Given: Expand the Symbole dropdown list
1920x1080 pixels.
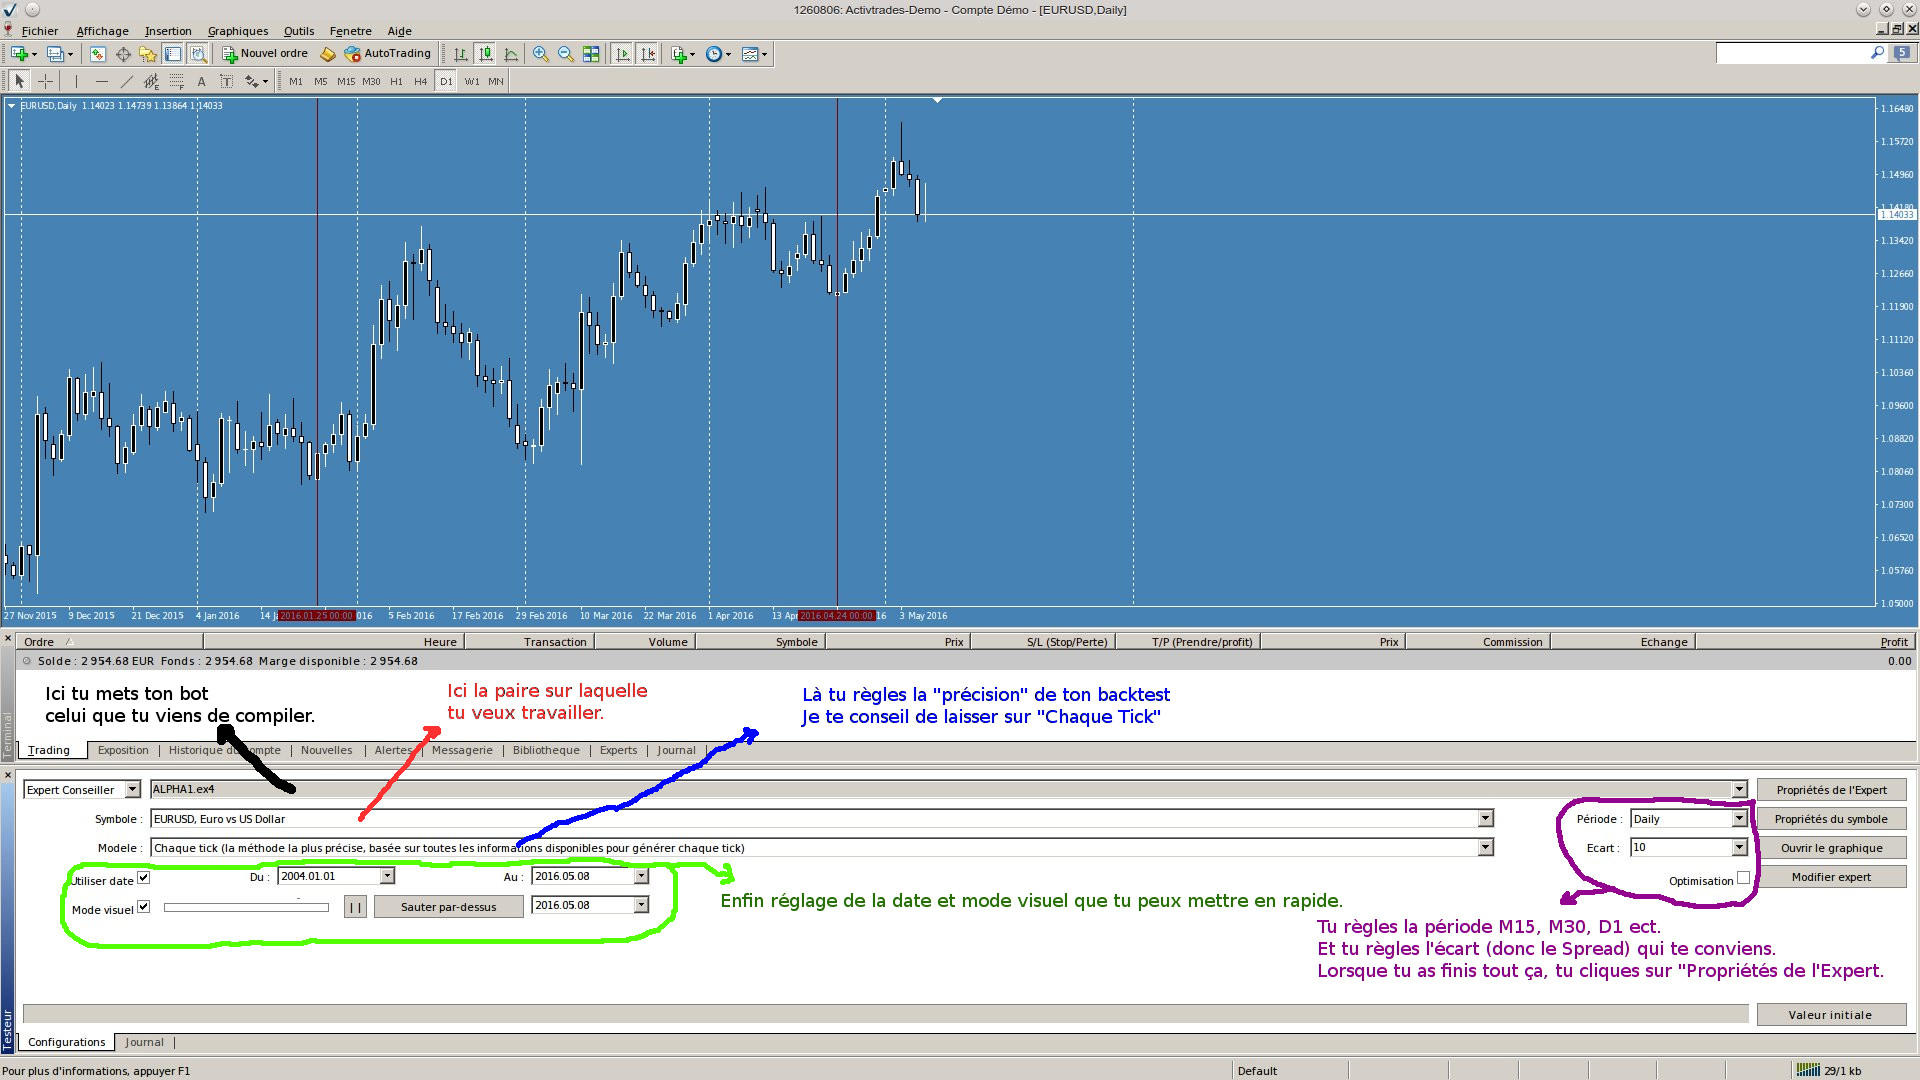Looking at the screenshot, I should pyautogui.click(x=1485, y=819).
